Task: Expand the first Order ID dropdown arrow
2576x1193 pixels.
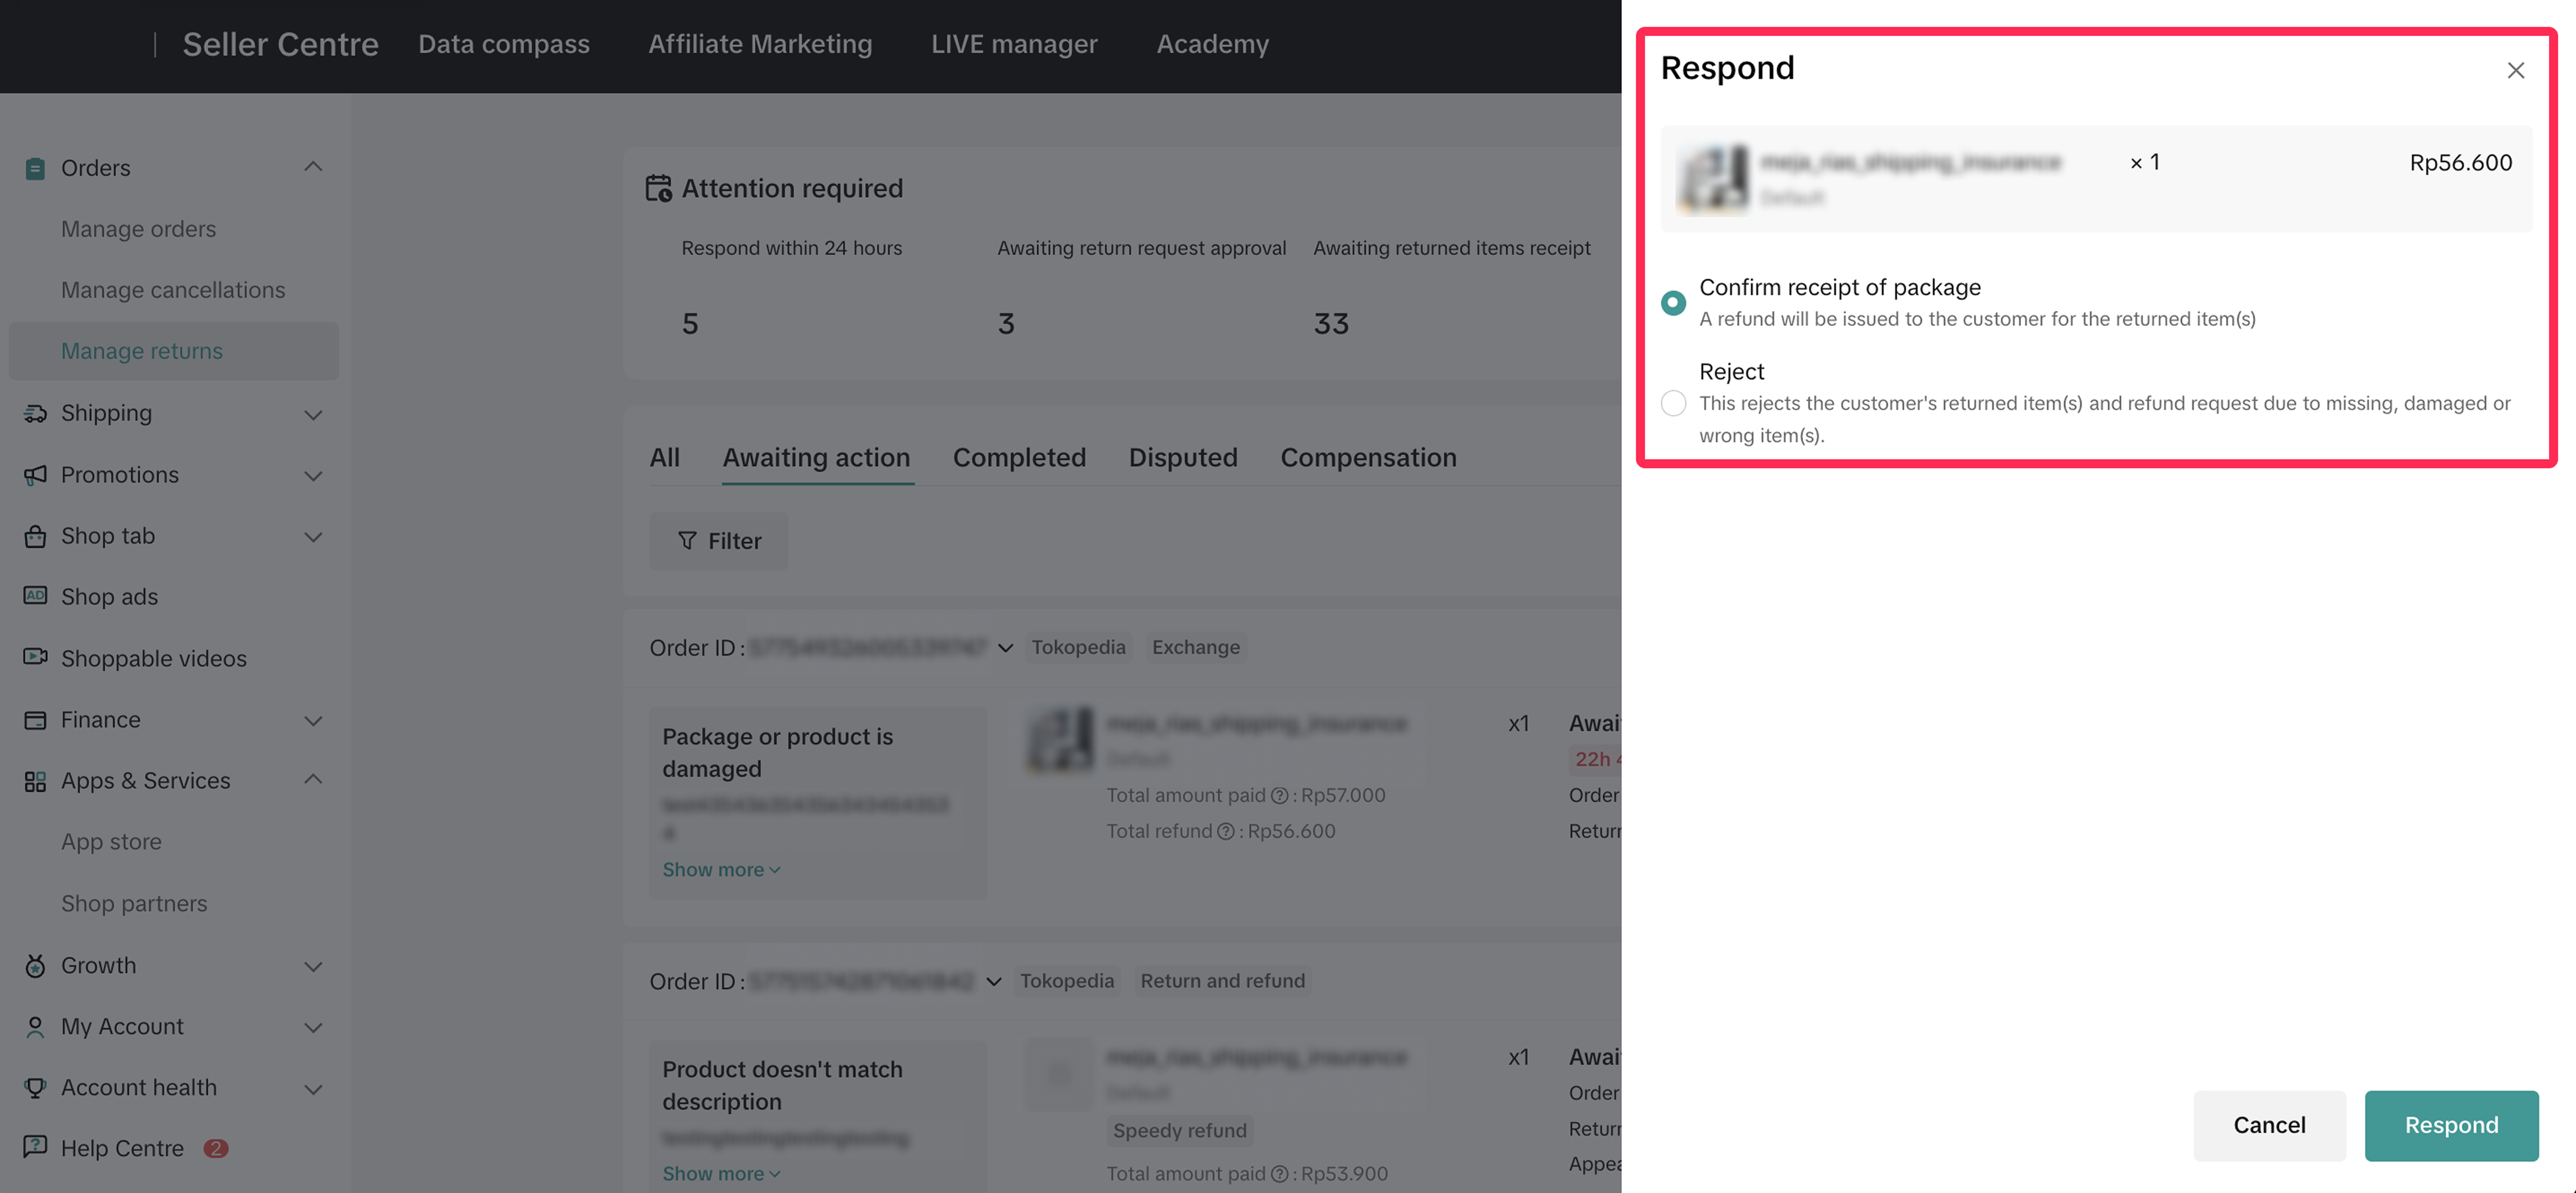Action: tap(1005, 648)
